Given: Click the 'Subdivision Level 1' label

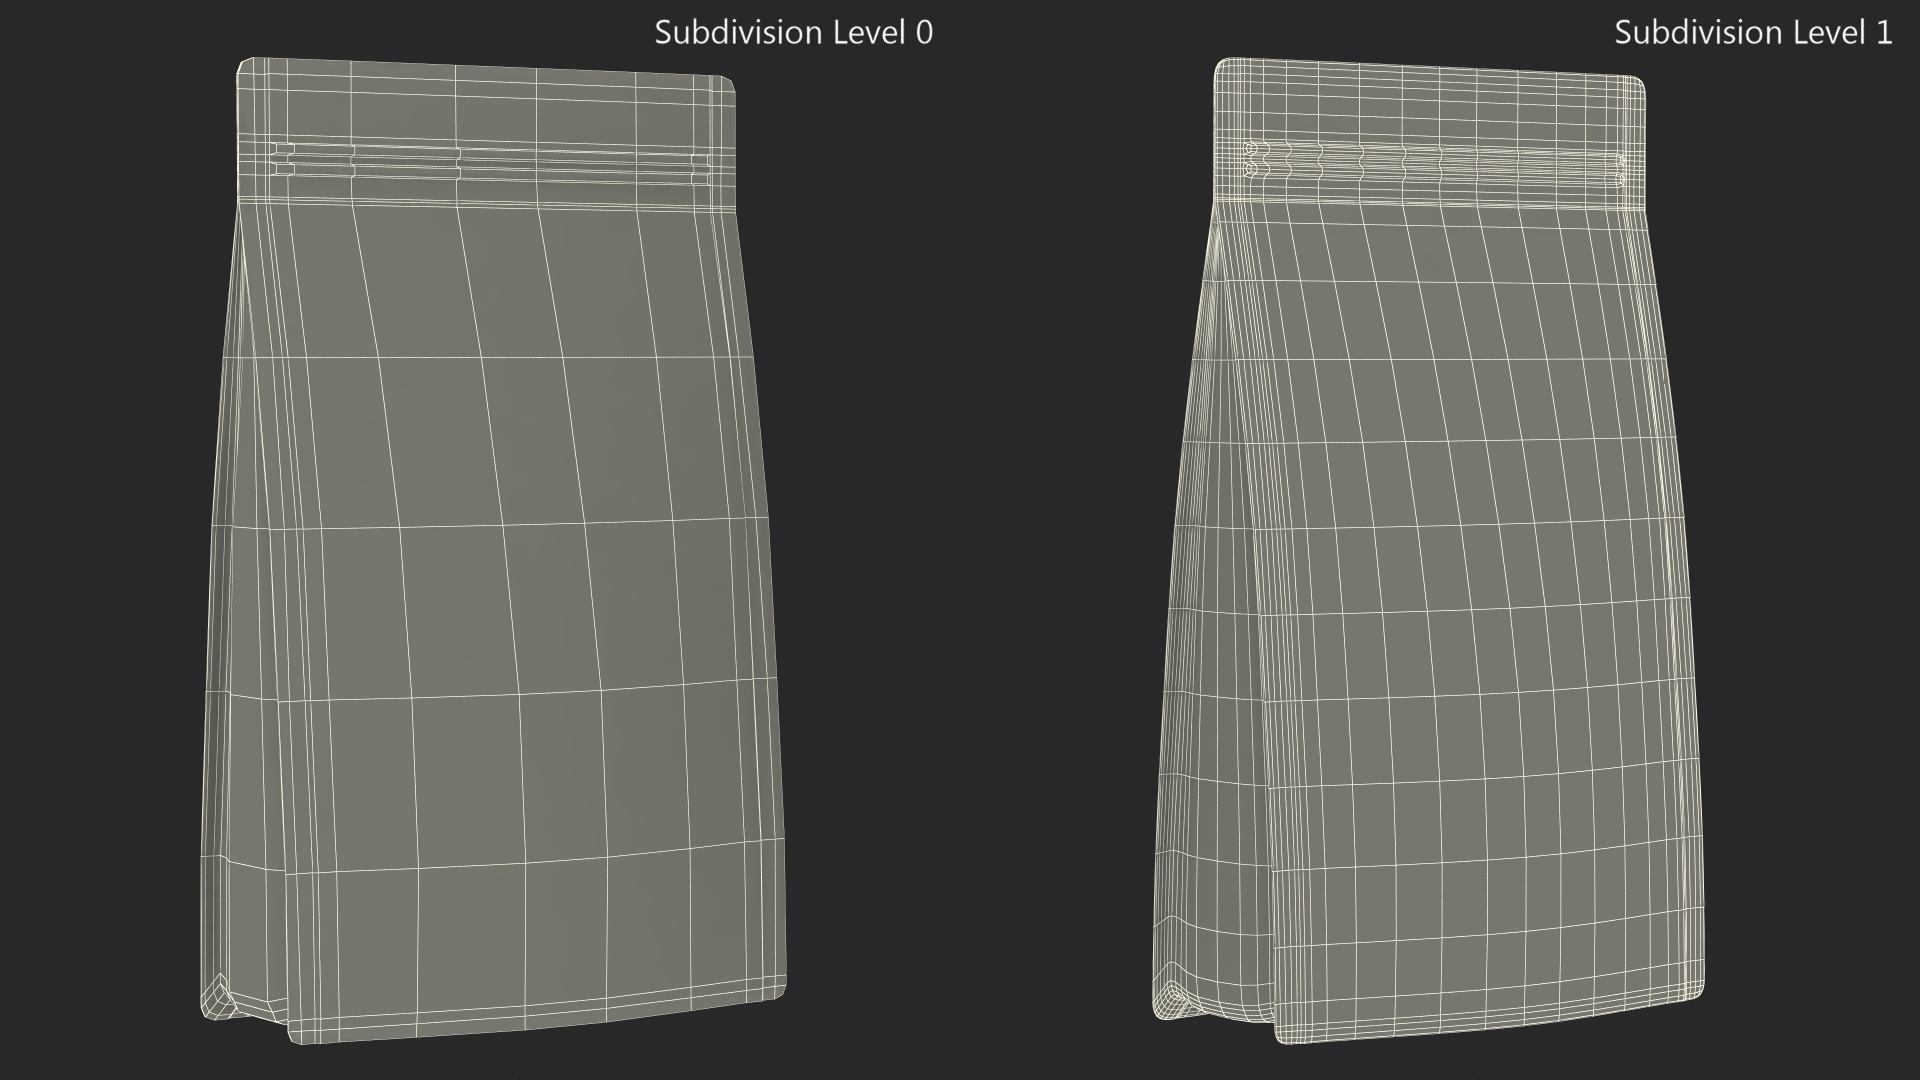Looking at the screenshot, I should [1753, 32].
